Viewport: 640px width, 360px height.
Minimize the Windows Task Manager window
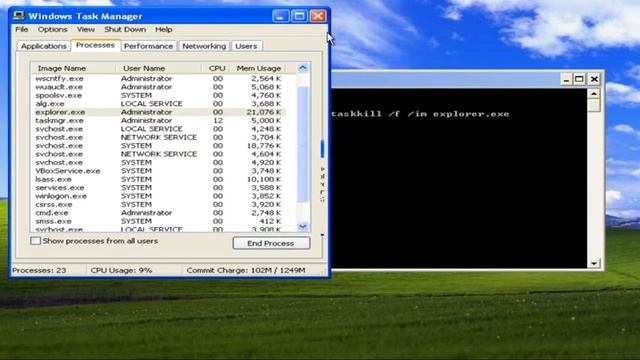point(280,16)
